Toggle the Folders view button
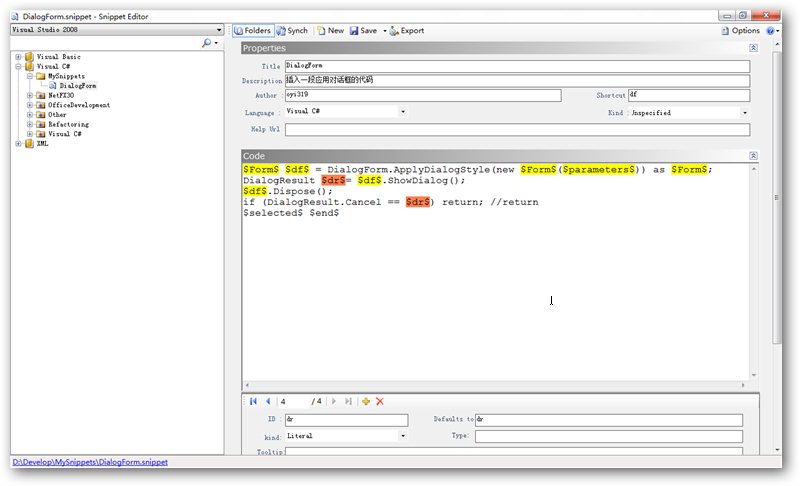Viewport: 800px width, 486px height. point(252,31)
